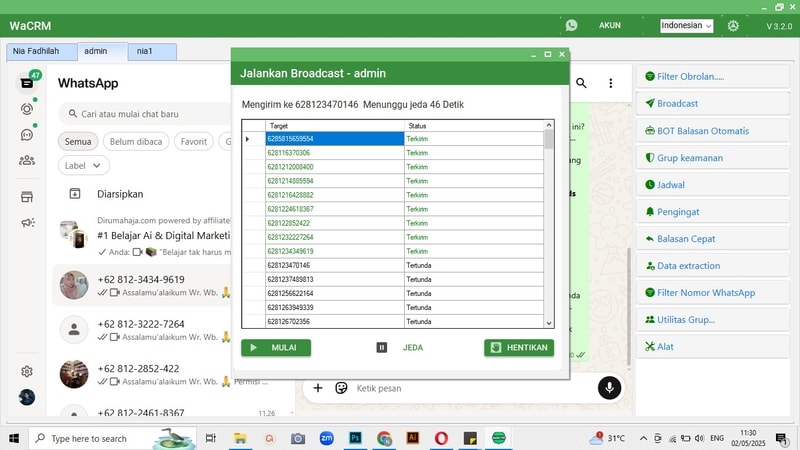Open settings gear in WaCRM header
The height and width of the screenshot is (450, 800).
click(733, 26)
